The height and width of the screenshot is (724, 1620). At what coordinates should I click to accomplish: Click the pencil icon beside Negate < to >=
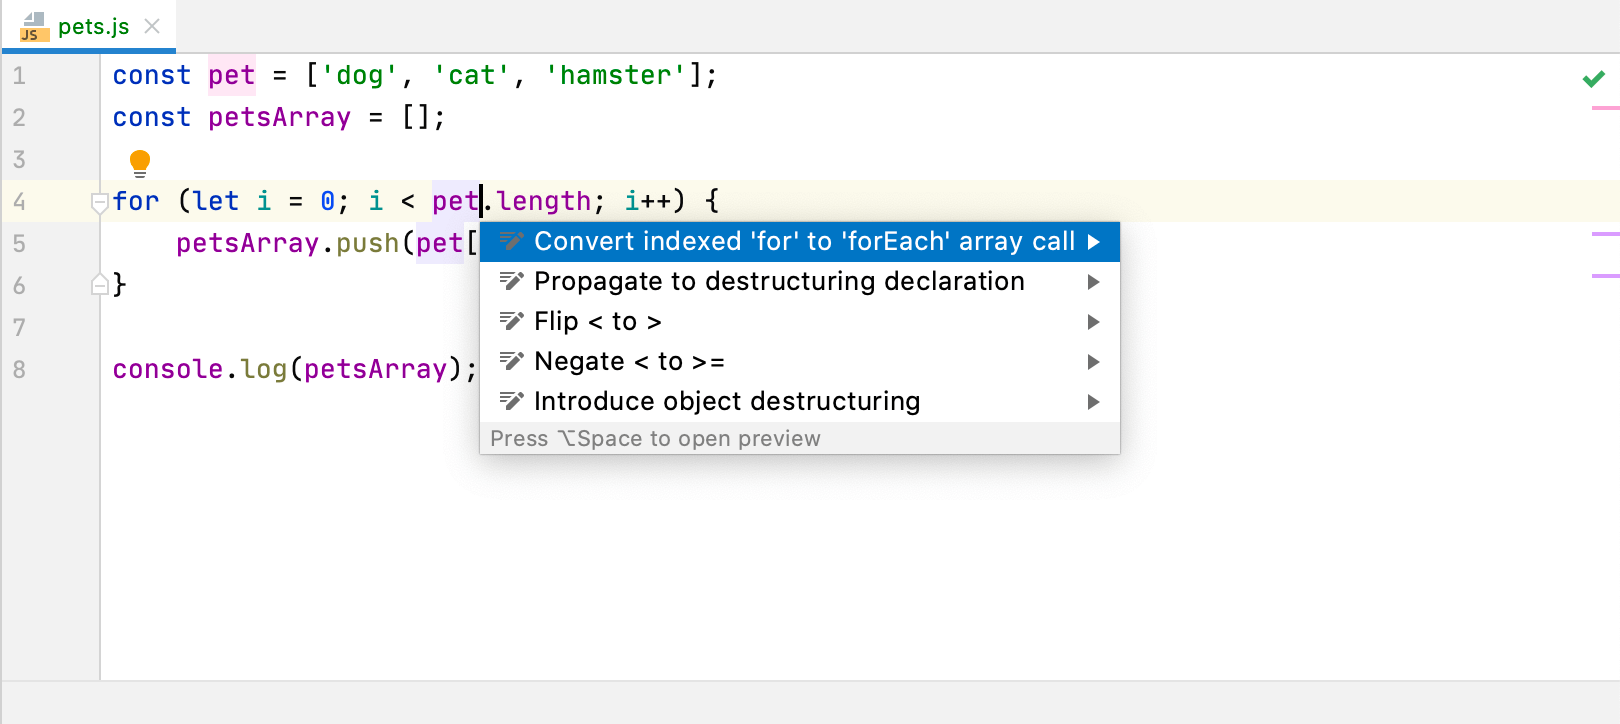click(511, 361)
